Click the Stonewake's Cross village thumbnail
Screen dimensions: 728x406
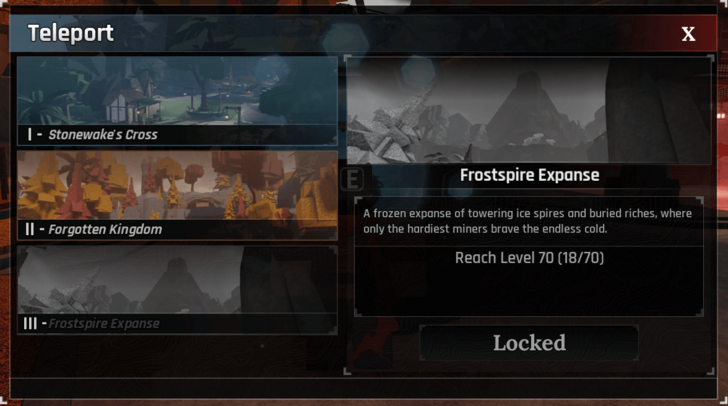pos(177,91)
